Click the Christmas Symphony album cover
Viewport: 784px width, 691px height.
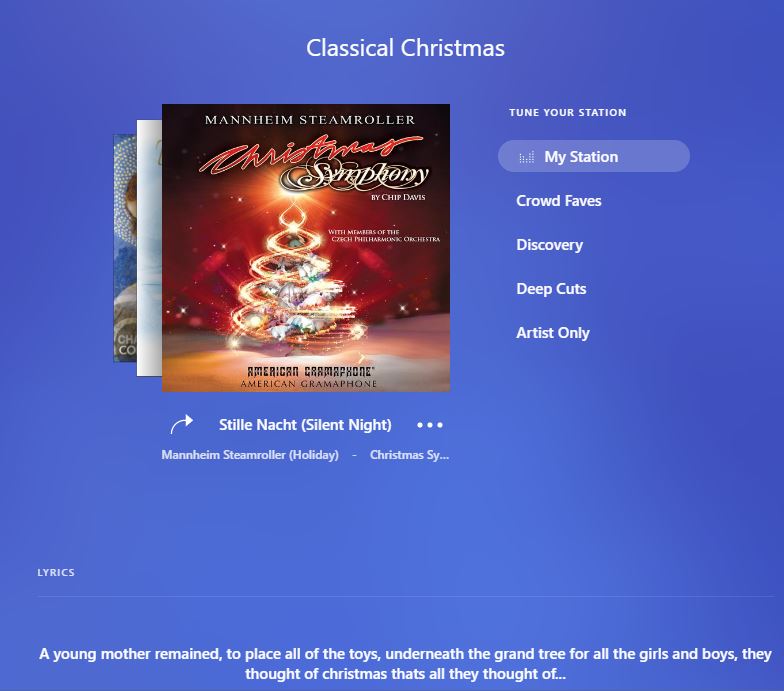point(306,248)
